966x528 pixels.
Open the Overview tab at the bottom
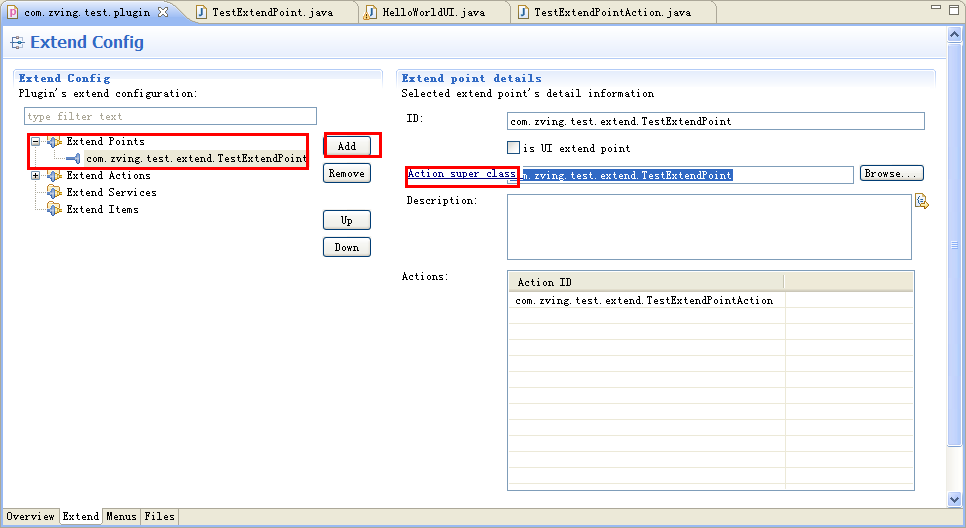tap(30, 517)
